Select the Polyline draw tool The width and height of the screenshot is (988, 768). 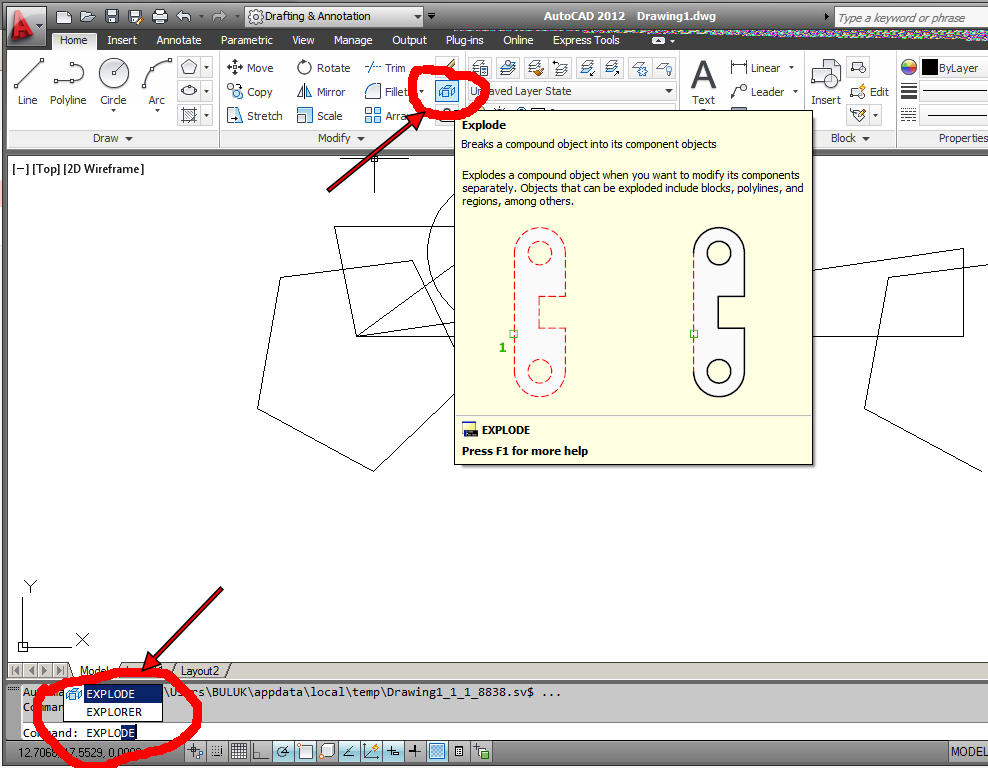click(68, 82)
